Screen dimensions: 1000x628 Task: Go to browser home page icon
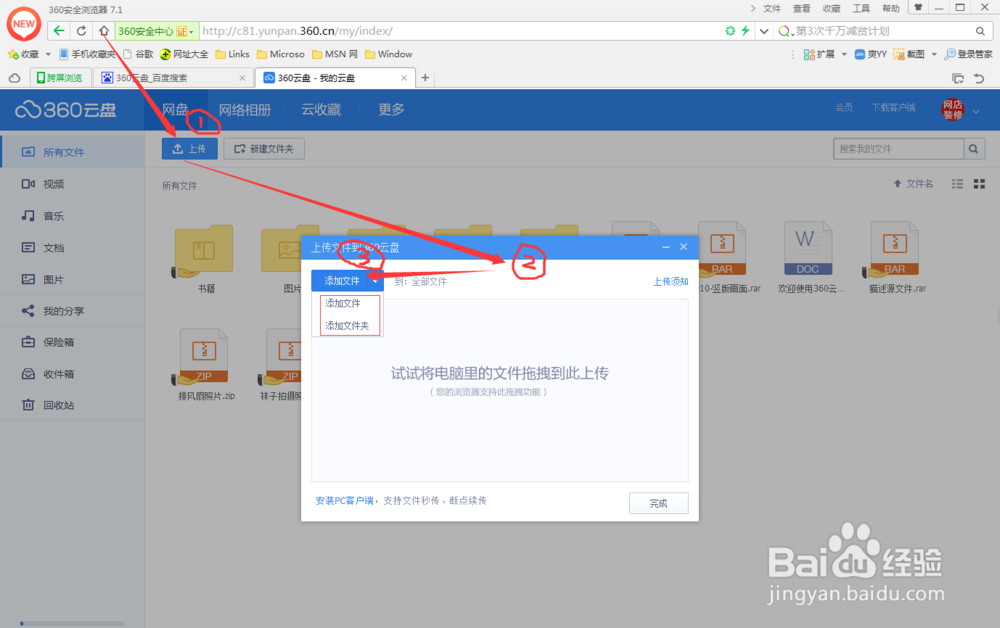point(104,31)
